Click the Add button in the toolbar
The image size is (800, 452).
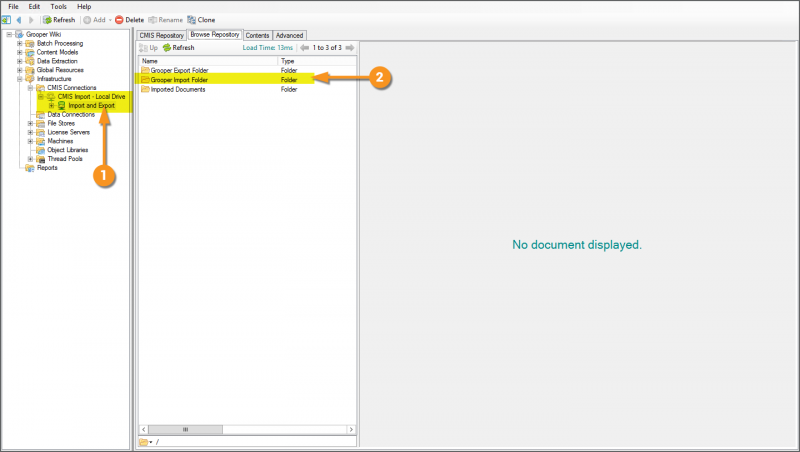click(x=94, y=20)
